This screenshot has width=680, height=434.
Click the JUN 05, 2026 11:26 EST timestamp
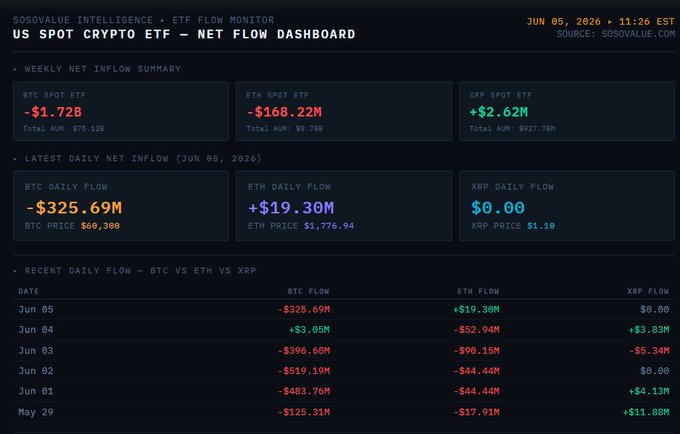pos(601,22)
